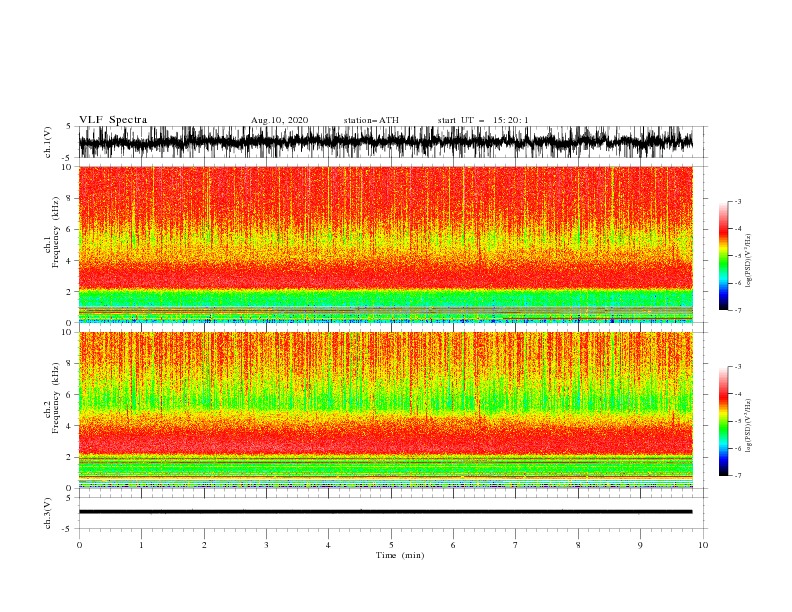792x612 pixels.
Task: Select the "start UT = 15:20:1" text
Action: [x=483, y=120]
